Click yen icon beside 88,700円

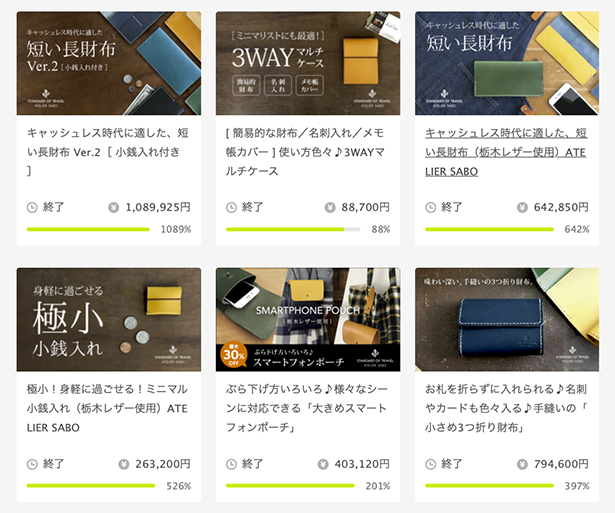click(330, 207)
